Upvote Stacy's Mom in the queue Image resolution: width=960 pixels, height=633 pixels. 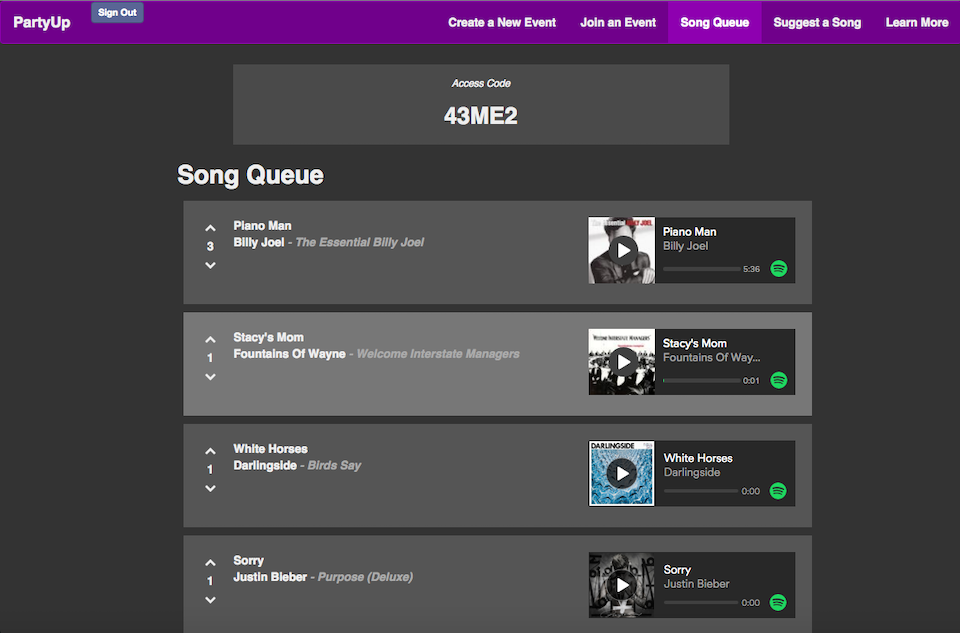[x=210, y=340]
